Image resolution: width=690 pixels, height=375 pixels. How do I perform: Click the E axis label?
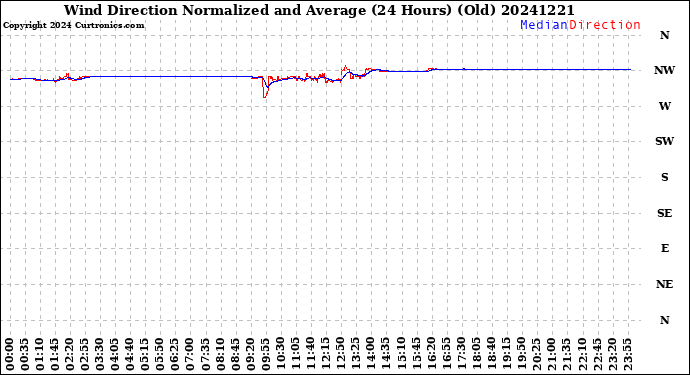[664, 248]
